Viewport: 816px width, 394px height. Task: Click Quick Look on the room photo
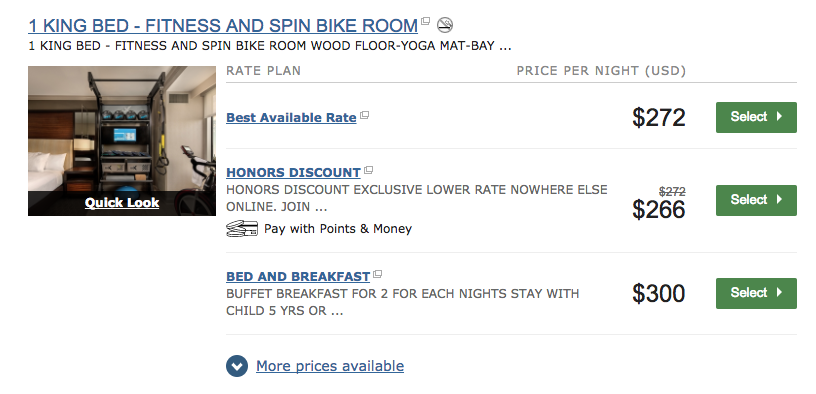[x=122, y=202]
